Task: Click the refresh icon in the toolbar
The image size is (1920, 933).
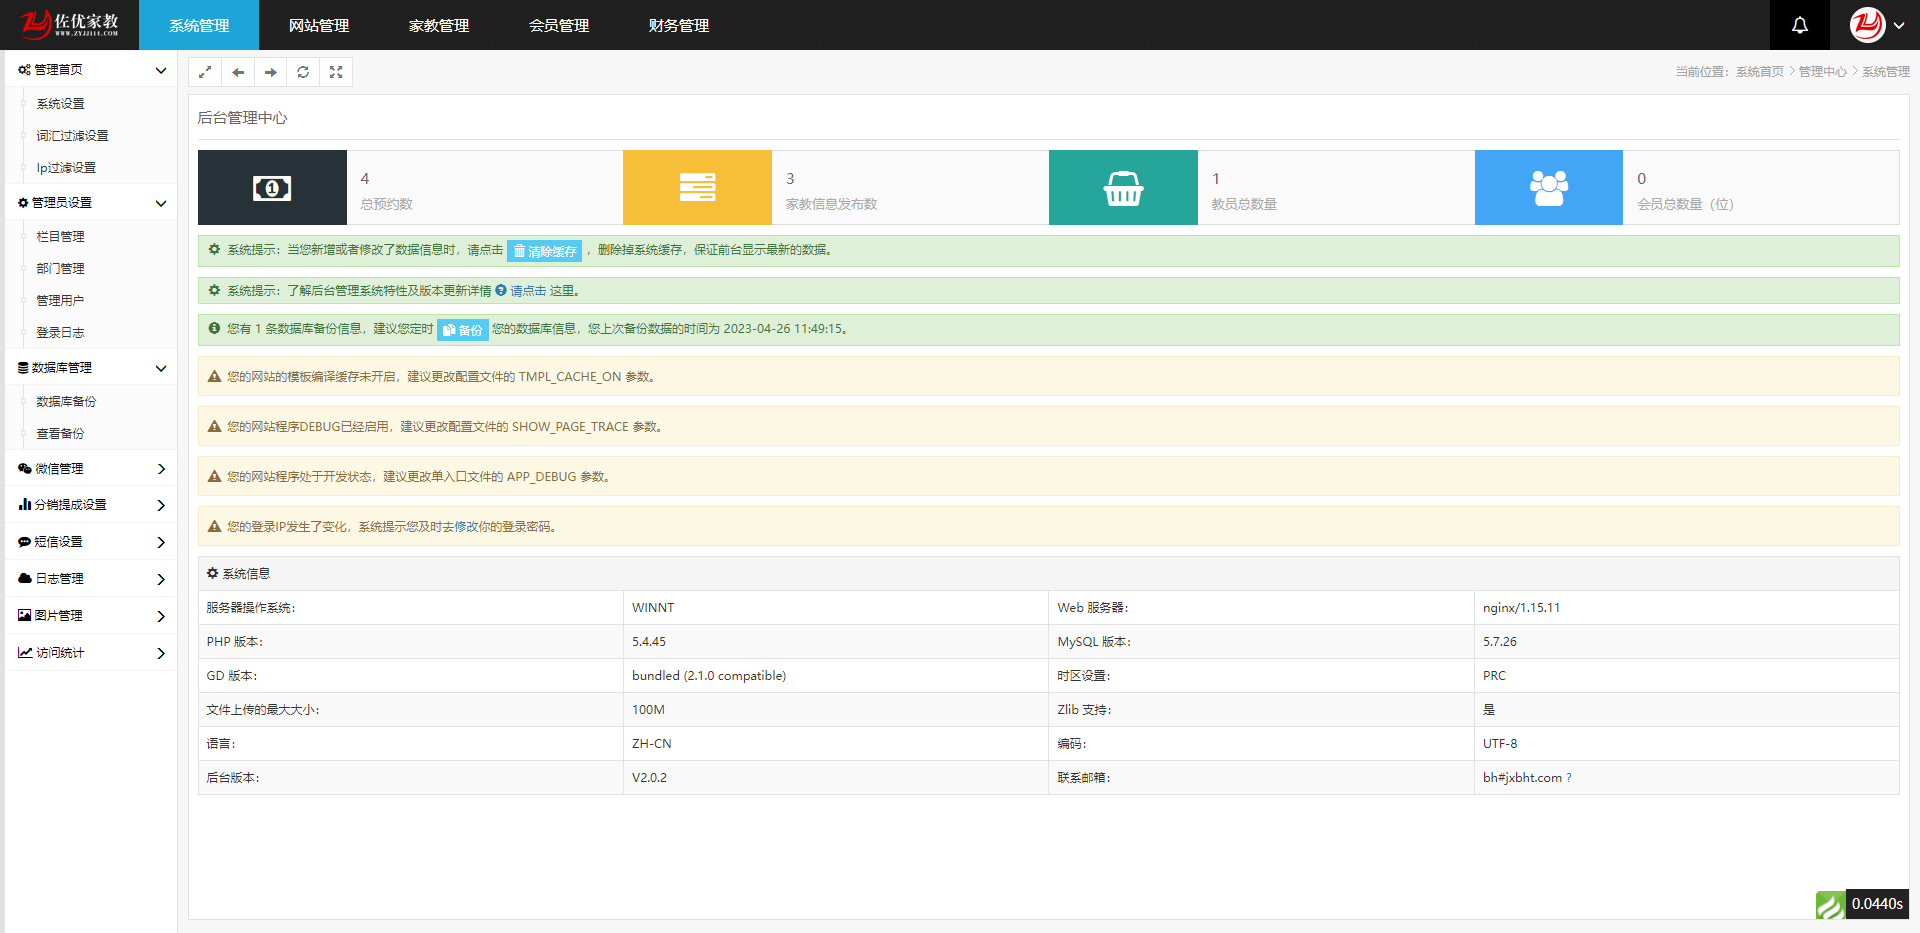Action: pos(303,71)
